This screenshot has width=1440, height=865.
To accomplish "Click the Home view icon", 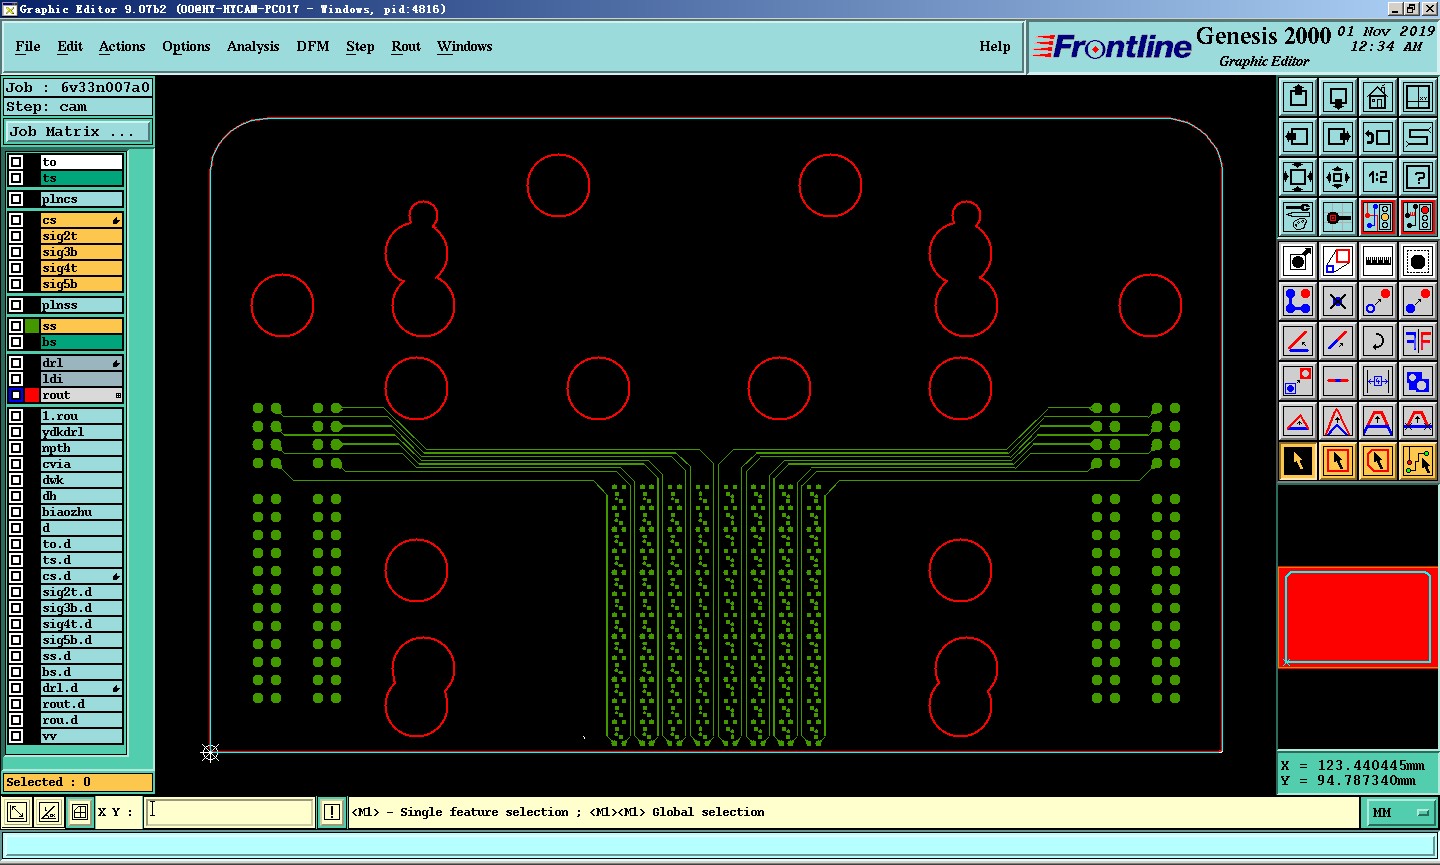I will 1378,97.
